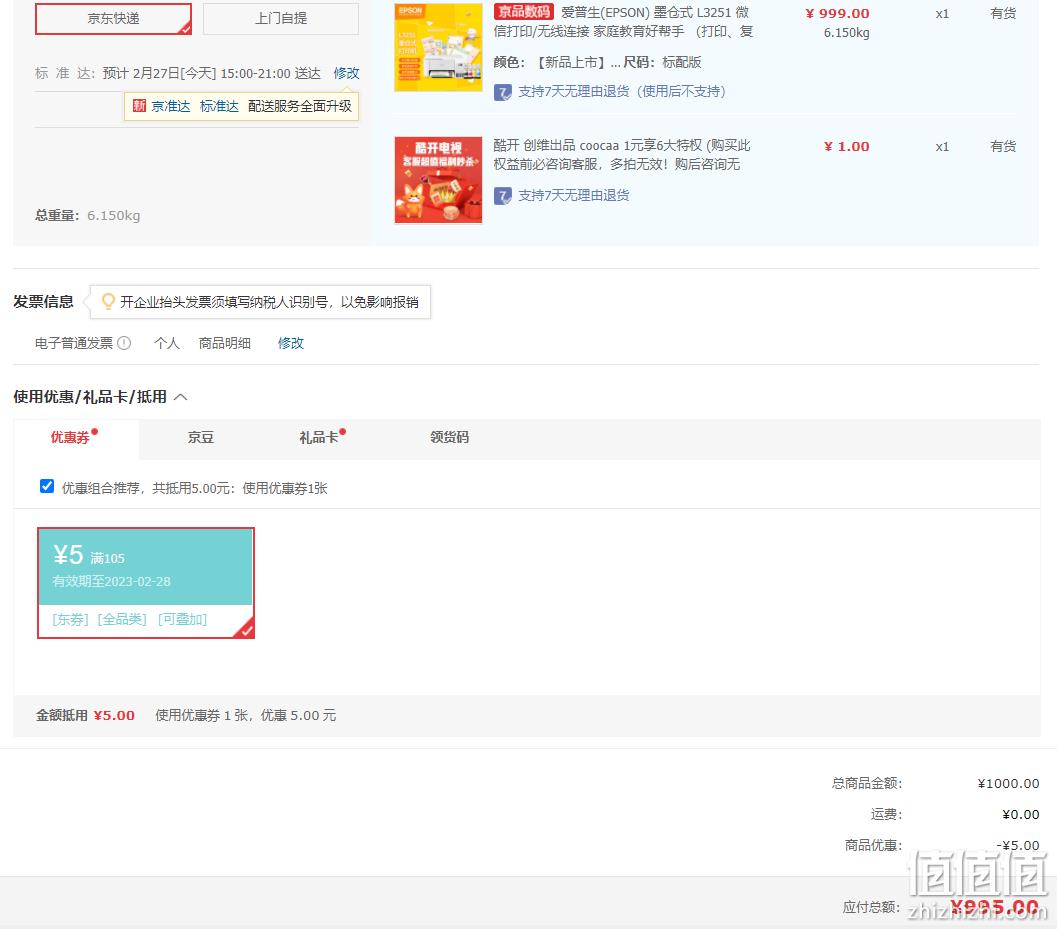1057x929 pixels.
Task: Click the ¥ 999.00 price text
Action: pos(837,13)
